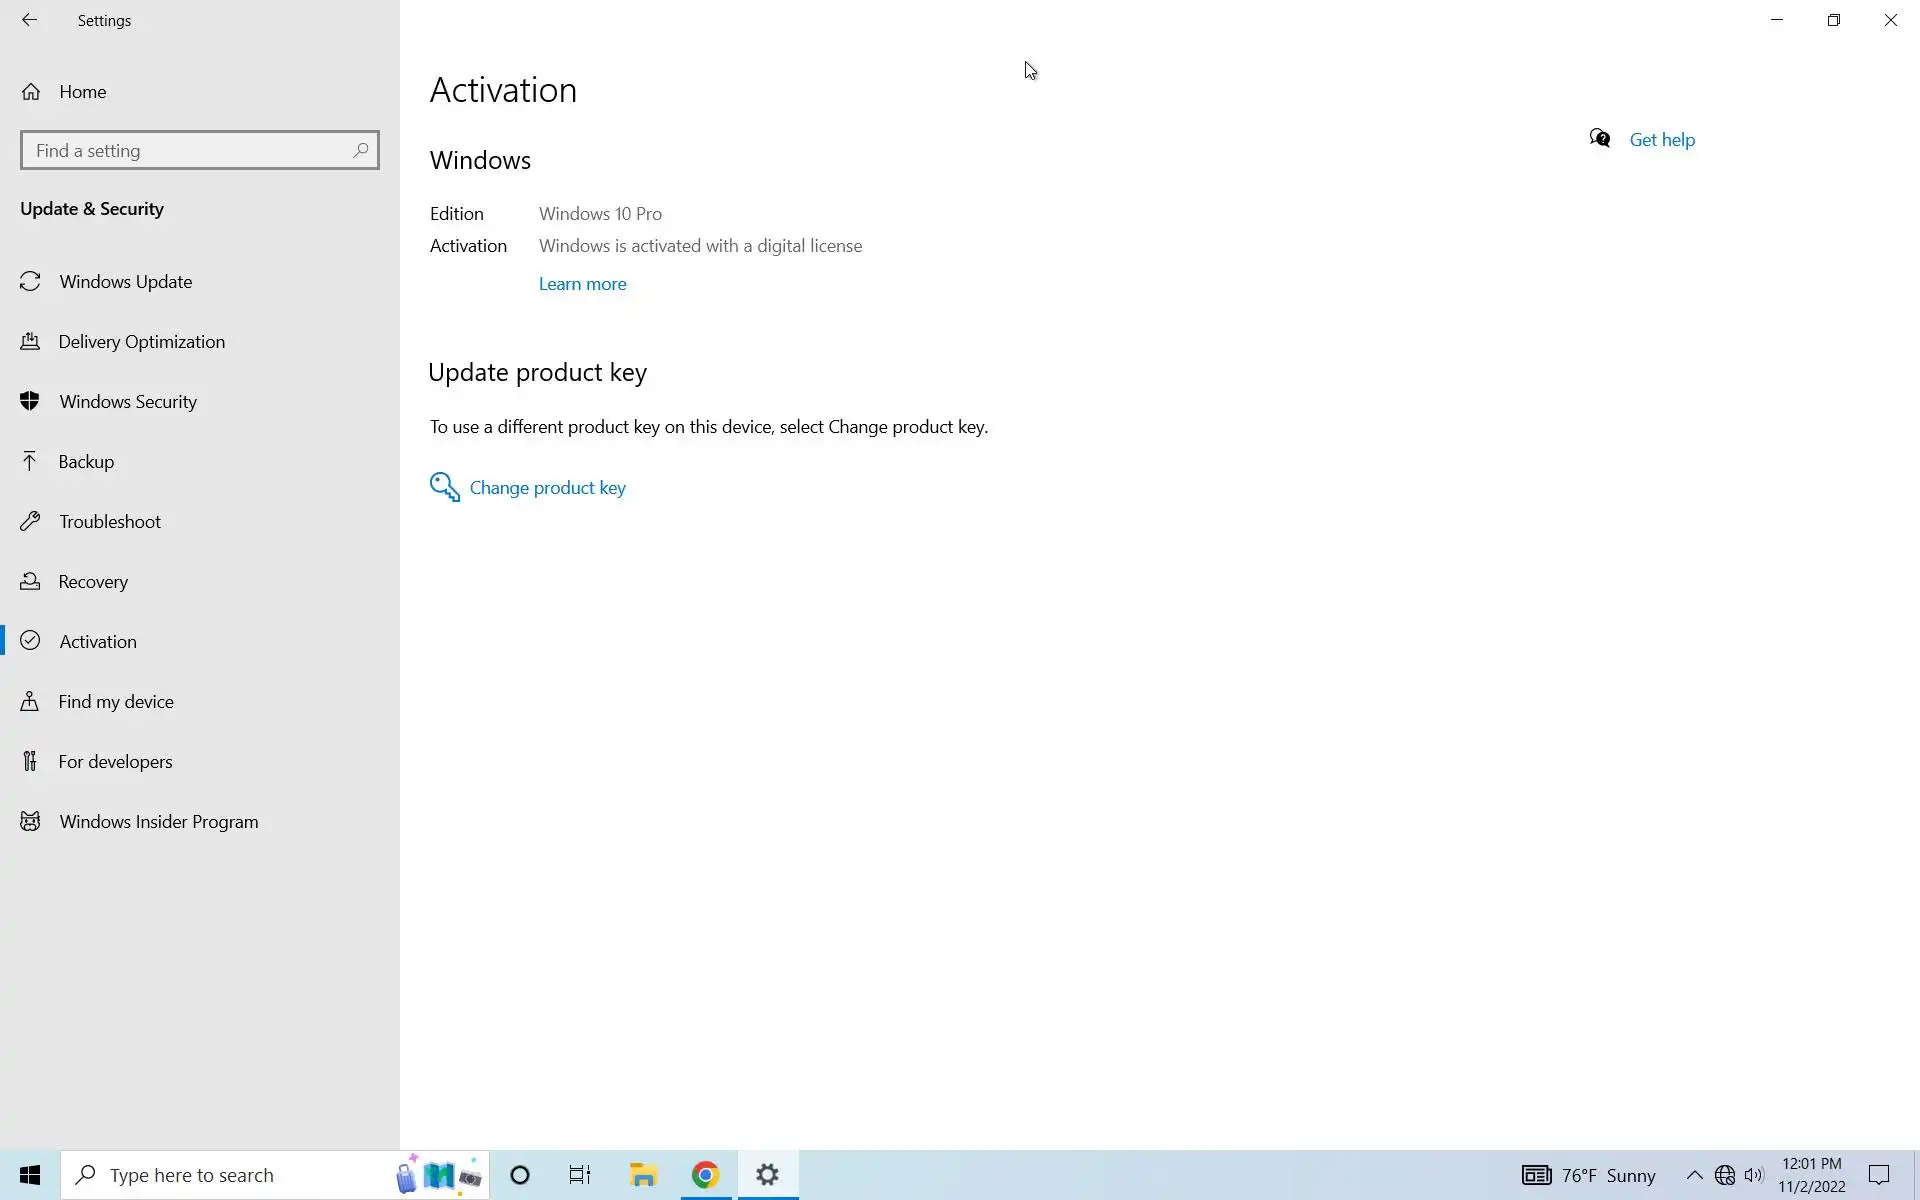Open the Activation sidebar item

click(x=98, y=641)
